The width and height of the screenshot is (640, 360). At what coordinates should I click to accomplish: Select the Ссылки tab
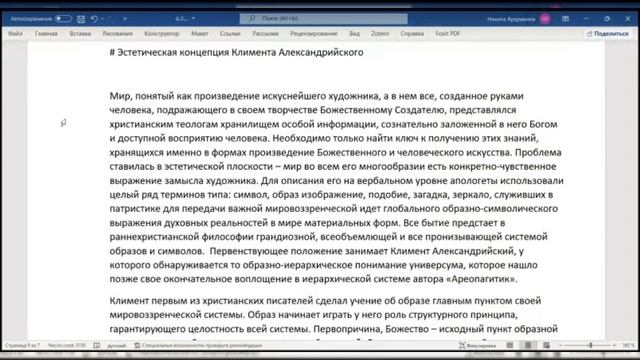click(230, 33)
